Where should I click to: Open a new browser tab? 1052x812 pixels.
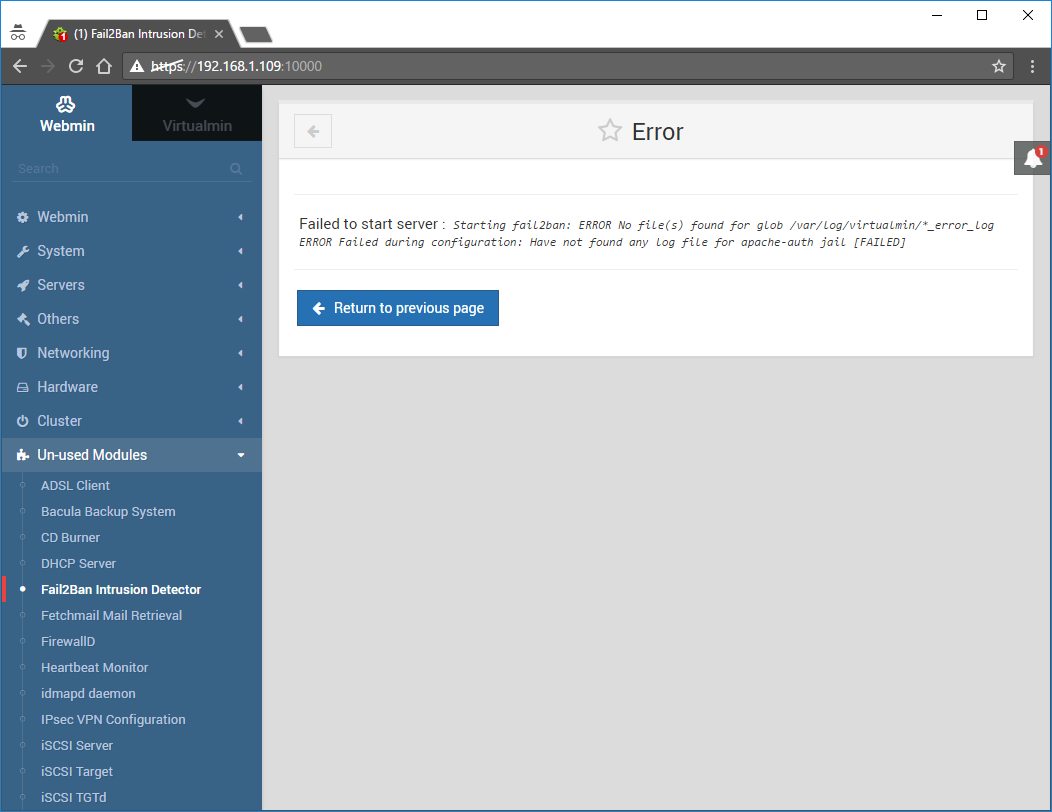click(x=256, y=34)
